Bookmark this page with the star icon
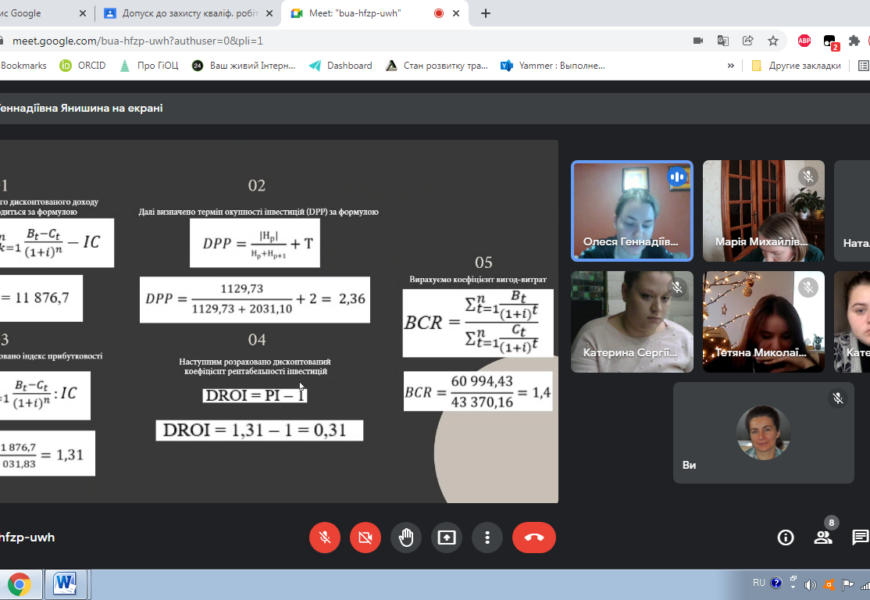The width and height of the screenshot is (870, 600). pos(773,41)
